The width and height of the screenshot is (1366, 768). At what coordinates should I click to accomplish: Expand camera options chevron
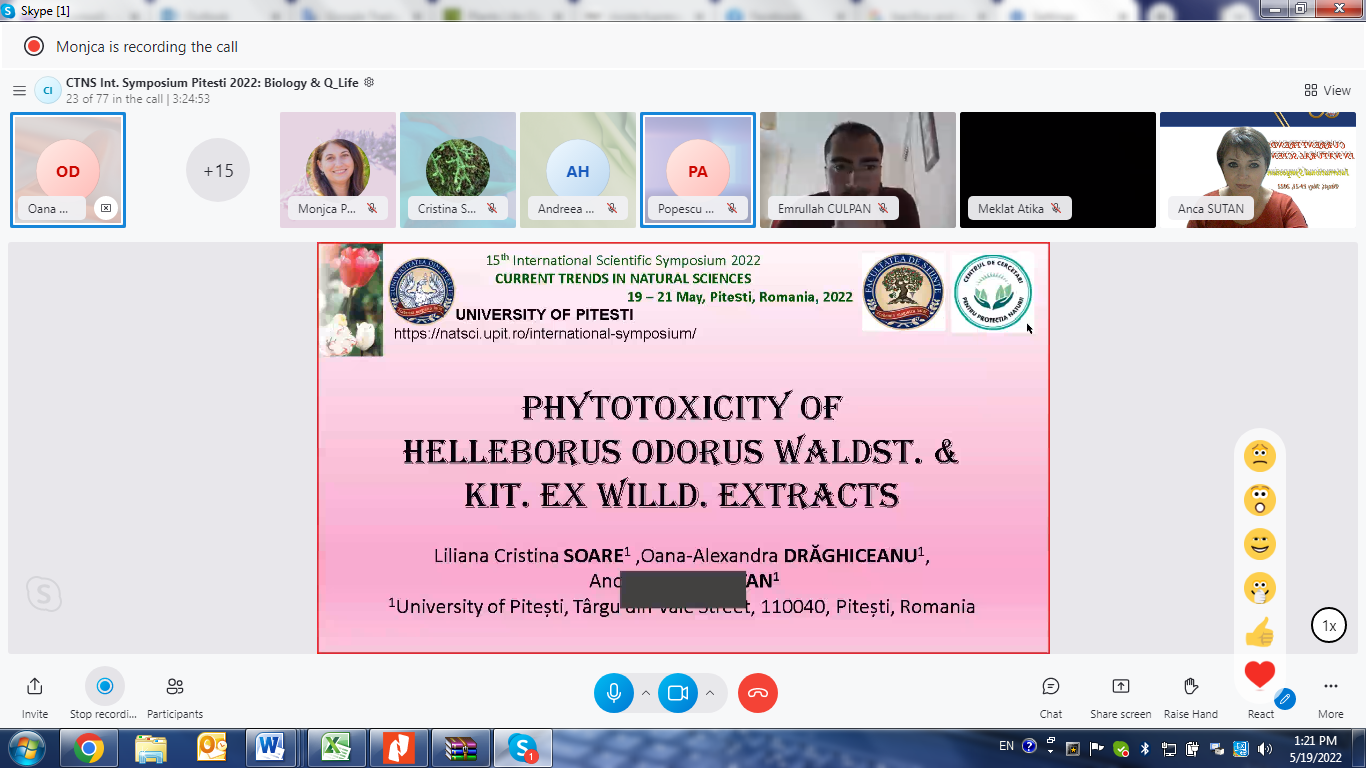[x=710, y=693]
